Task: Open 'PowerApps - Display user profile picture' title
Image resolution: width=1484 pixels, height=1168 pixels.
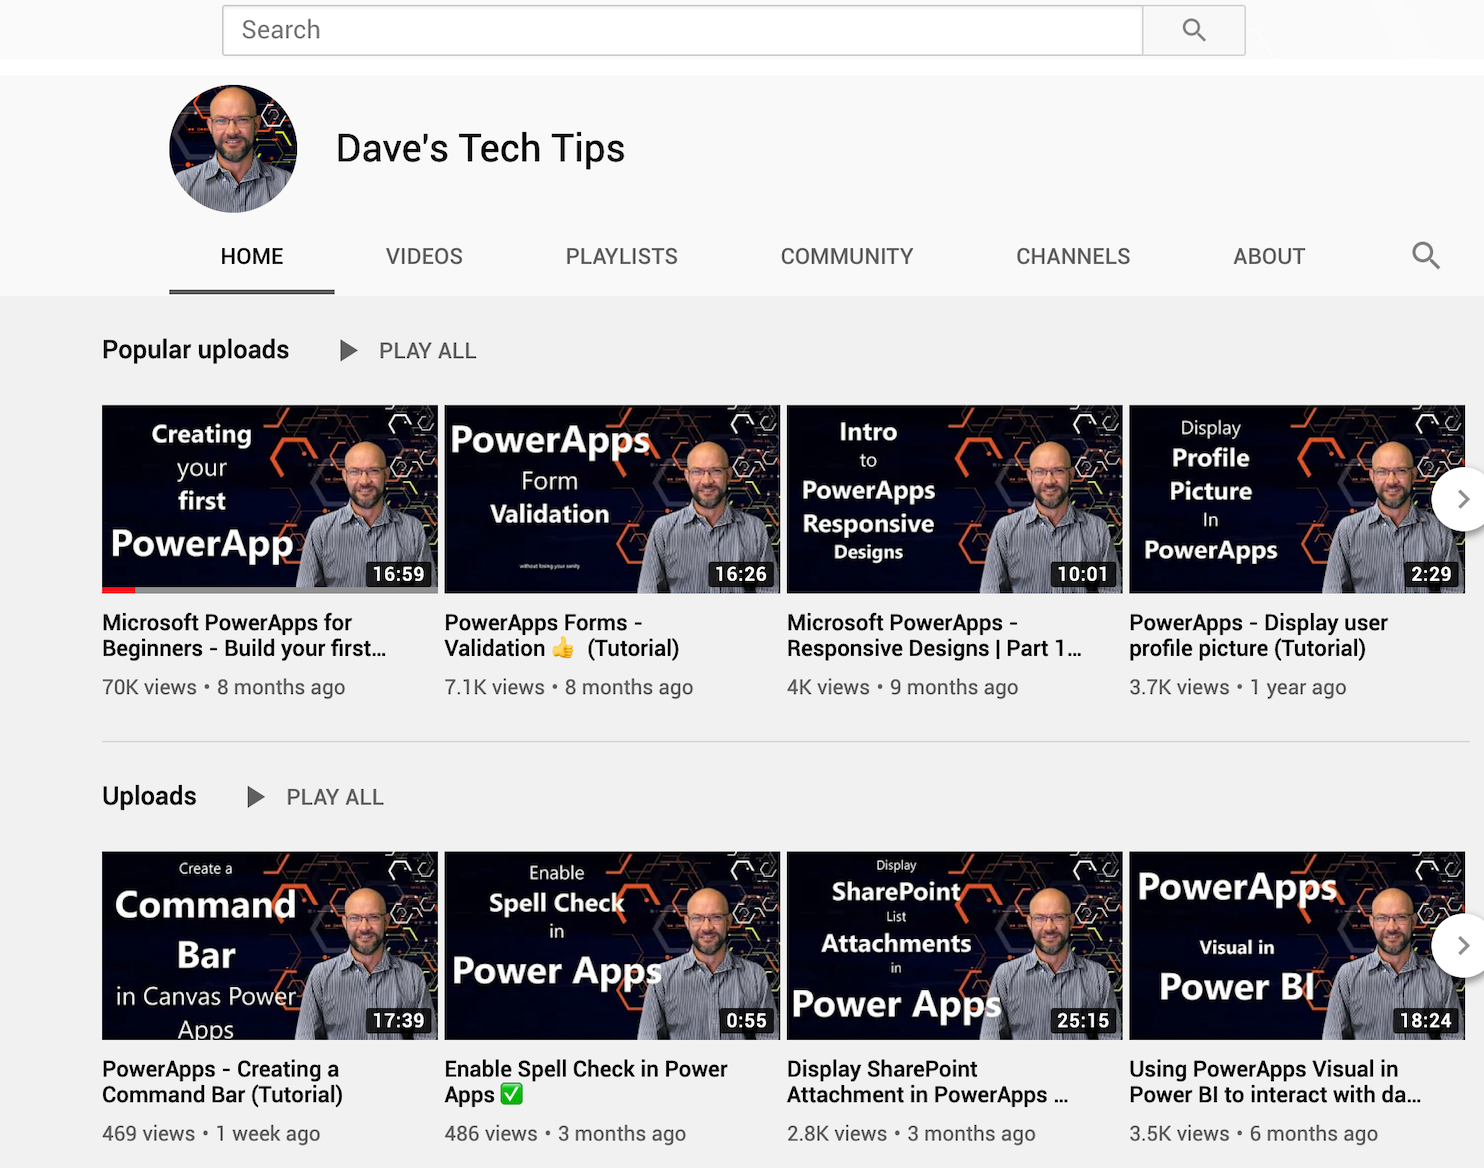Action: [1258, 635]
